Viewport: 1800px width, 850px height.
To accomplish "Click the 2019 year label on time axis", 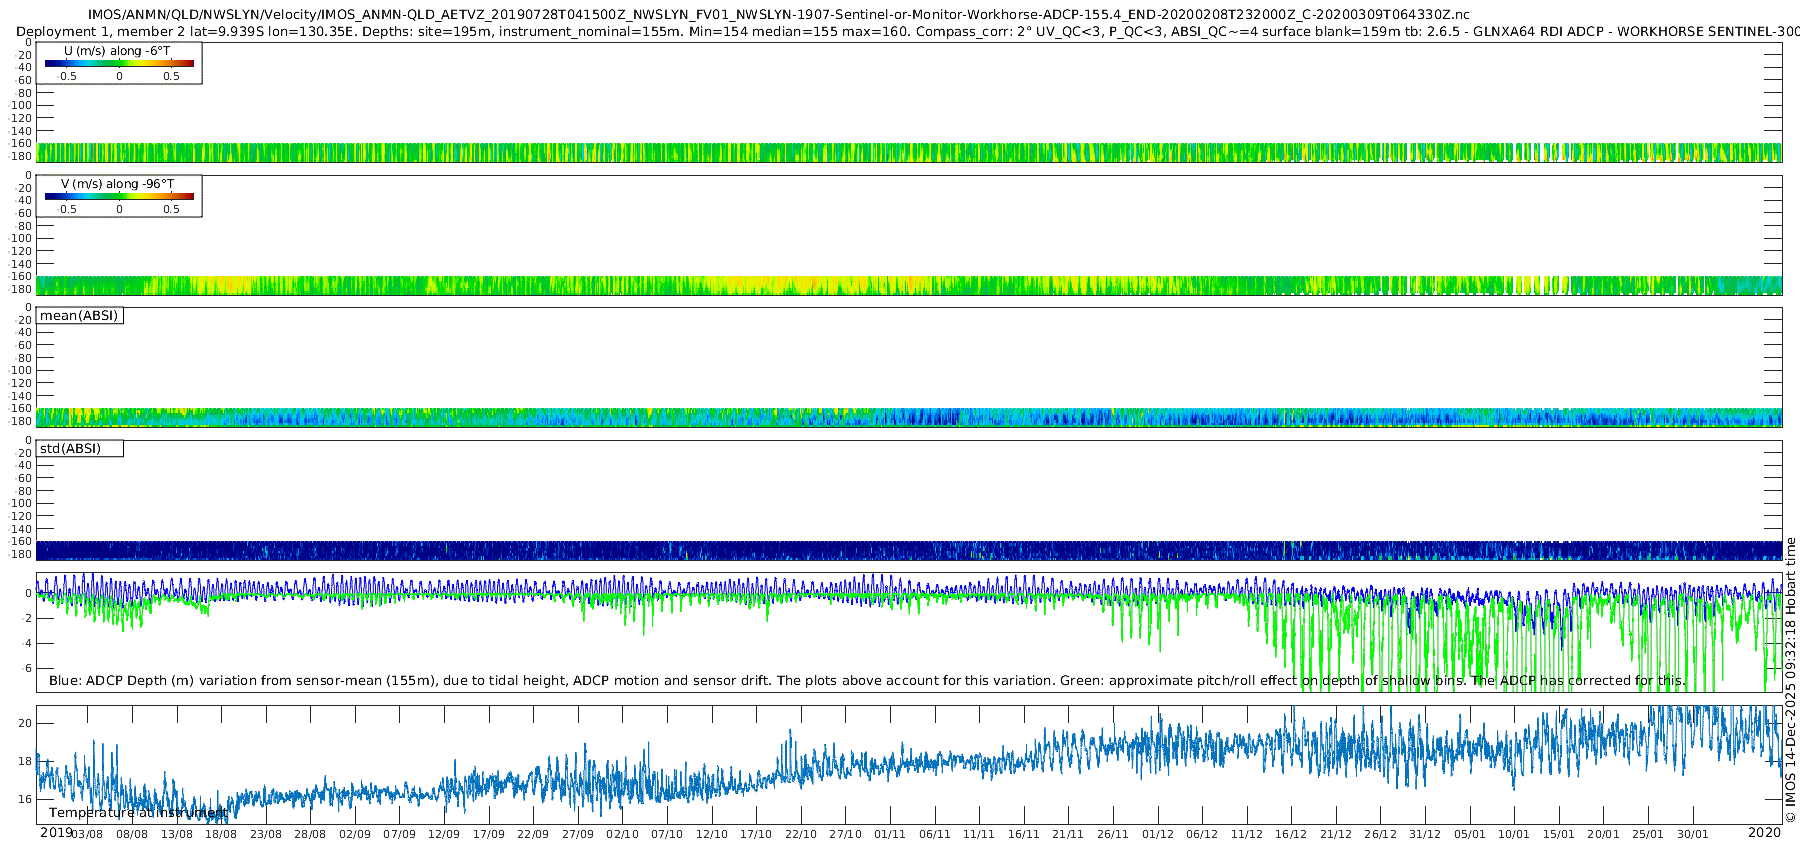I will [56, 833].
